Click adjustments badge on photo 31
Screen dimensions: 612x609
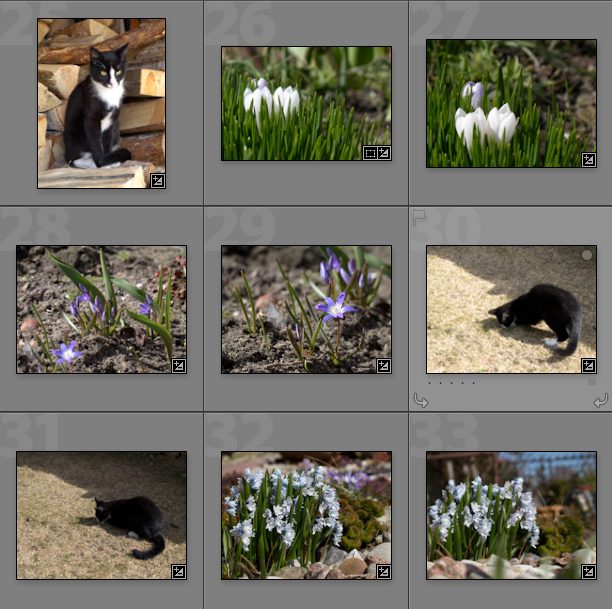178,571
